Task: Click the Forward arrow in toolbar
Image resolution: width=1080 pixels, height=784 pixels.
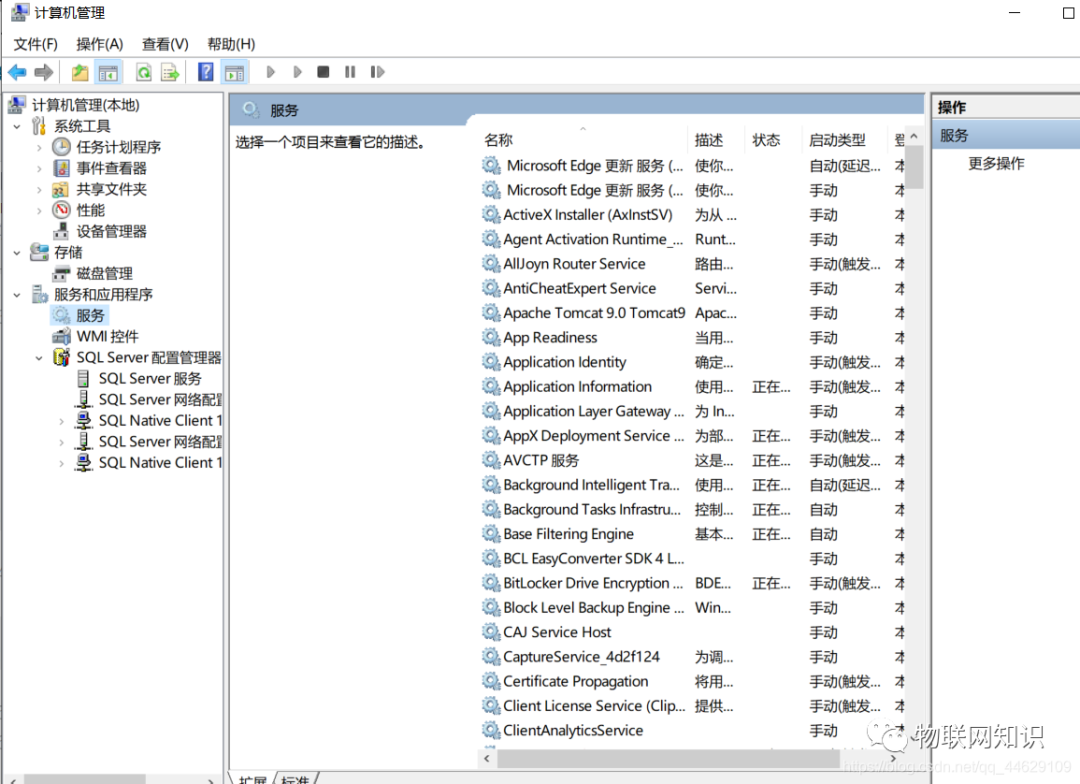Action: click(x=44, y=72)
